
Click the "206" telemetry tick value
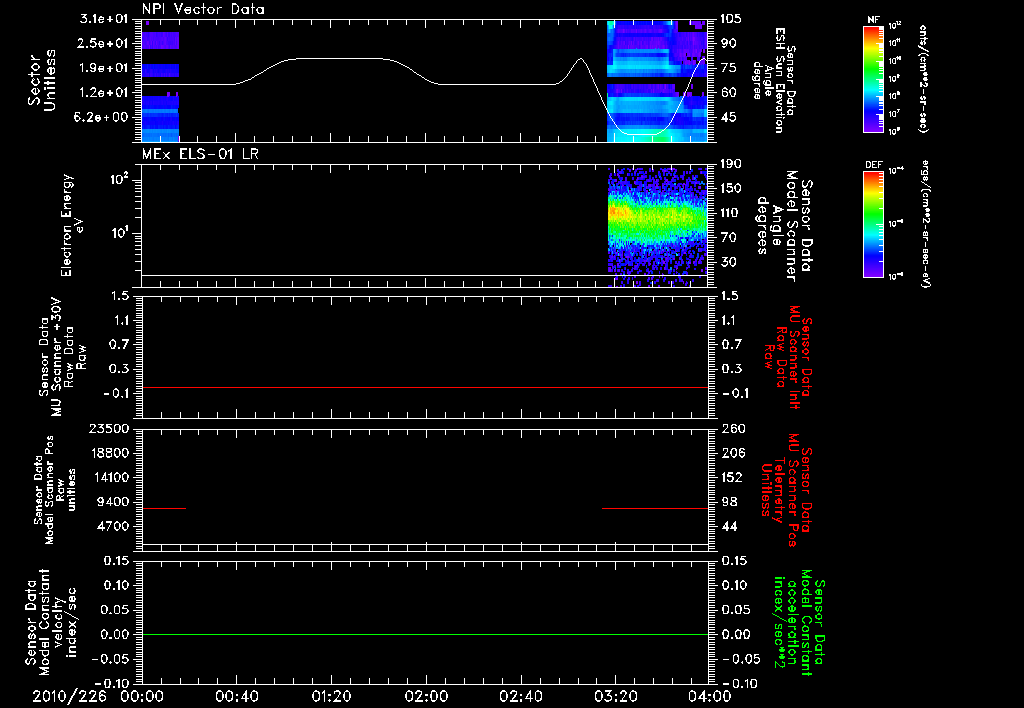(733, 453)
